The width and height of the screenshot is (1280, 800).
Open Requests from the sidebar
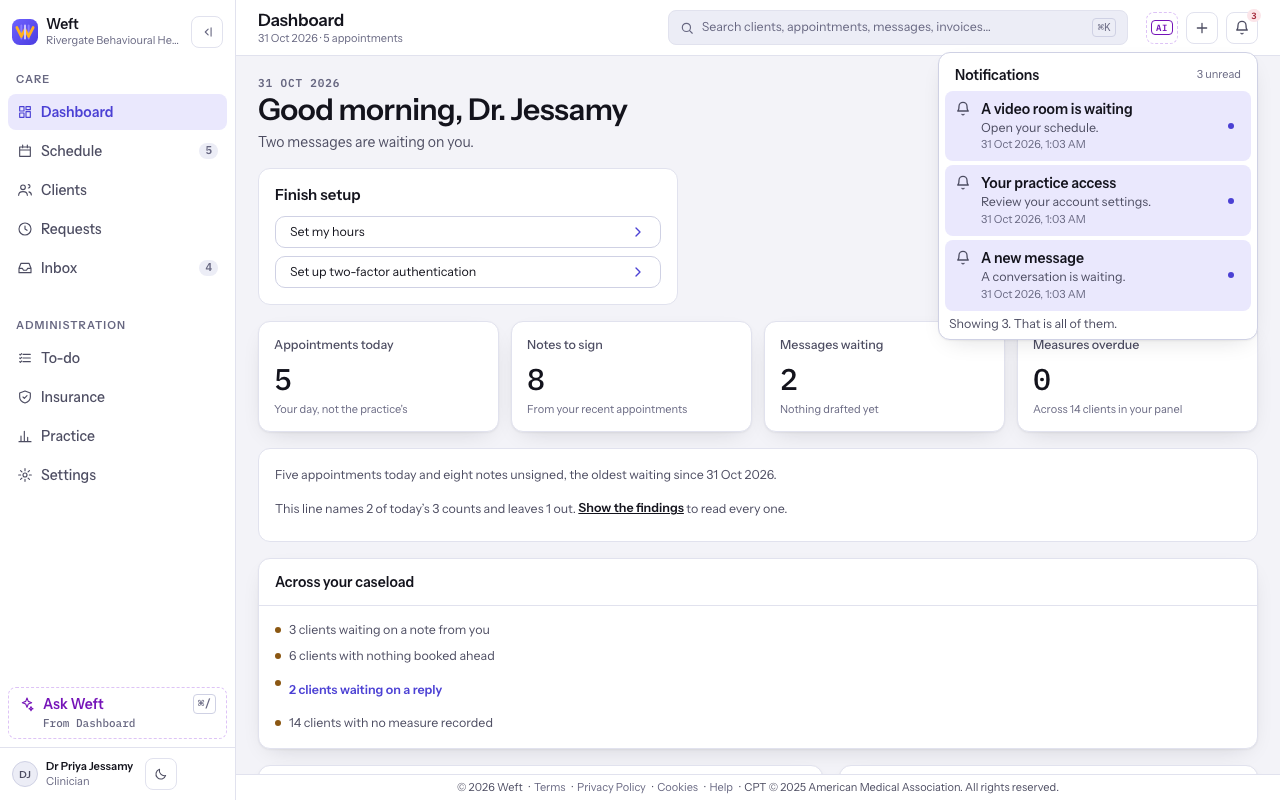118,229
